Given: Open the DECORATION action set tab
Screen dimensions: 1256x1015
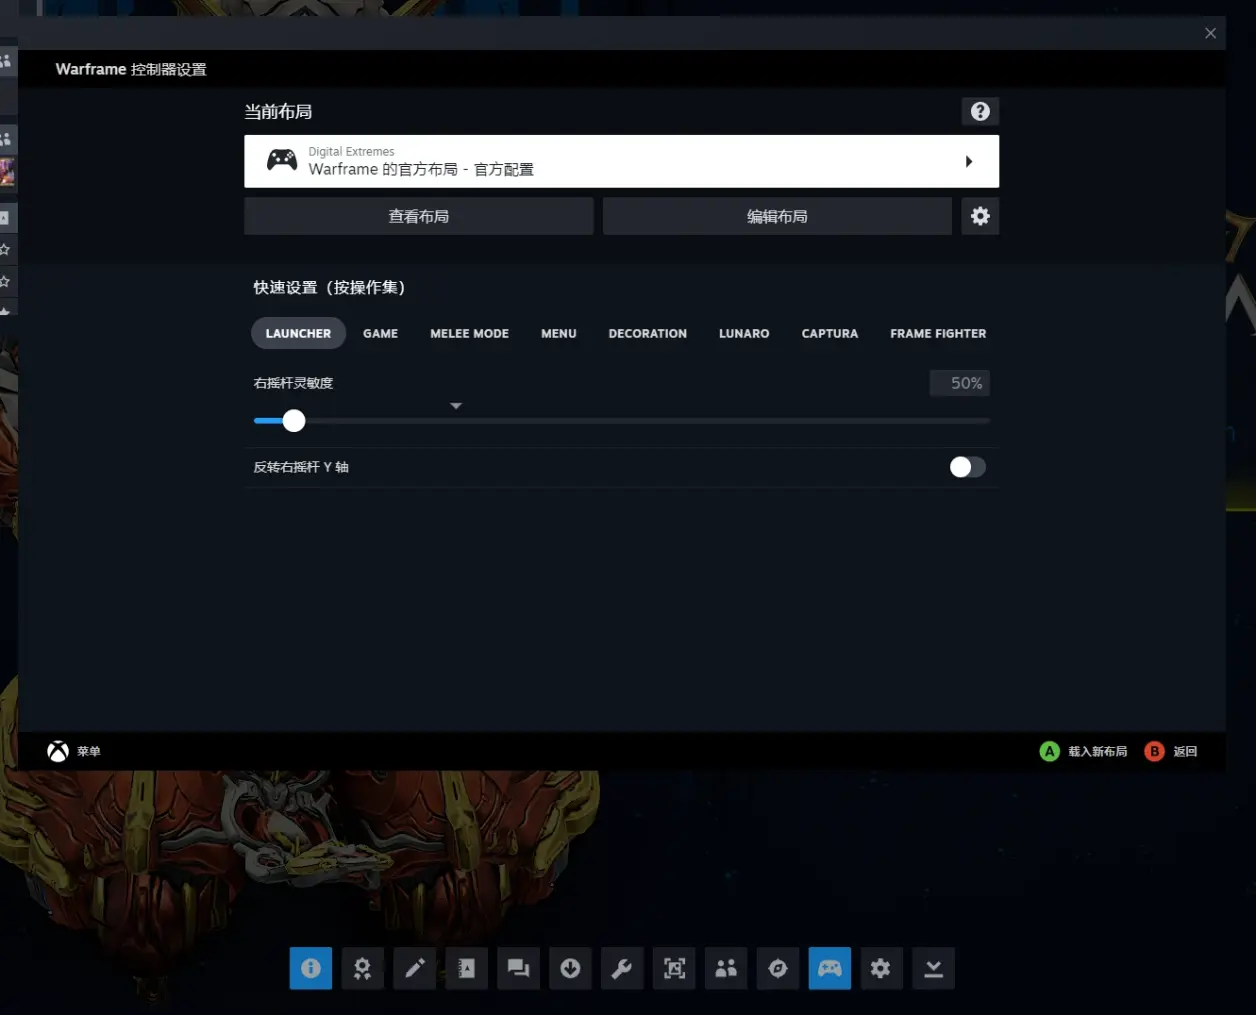Looking at the screenshot, I should pyautogui.click(x=647, y=333).
